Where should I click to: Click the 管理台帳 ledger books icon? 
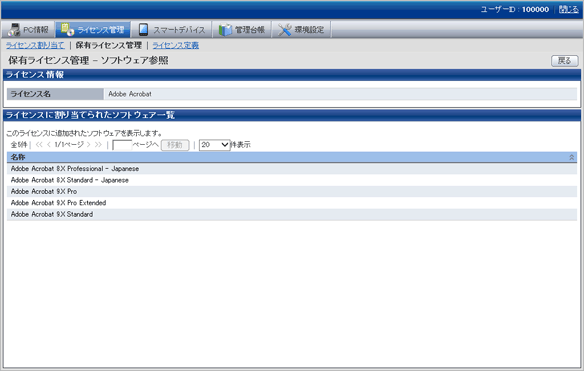point(225,30)
